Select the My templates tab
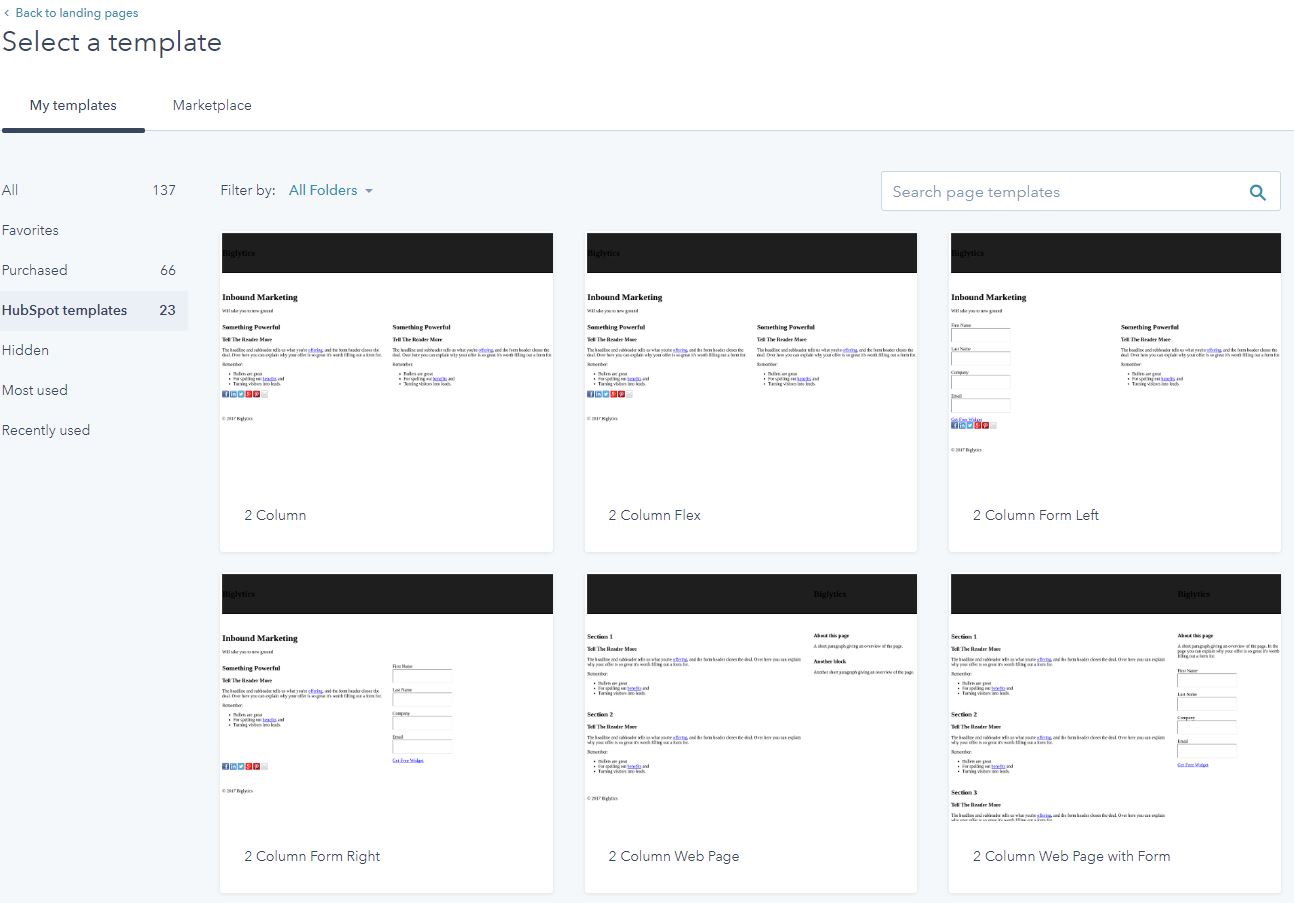The height and width of the screenshot is (903, 1294). (73, 105)
